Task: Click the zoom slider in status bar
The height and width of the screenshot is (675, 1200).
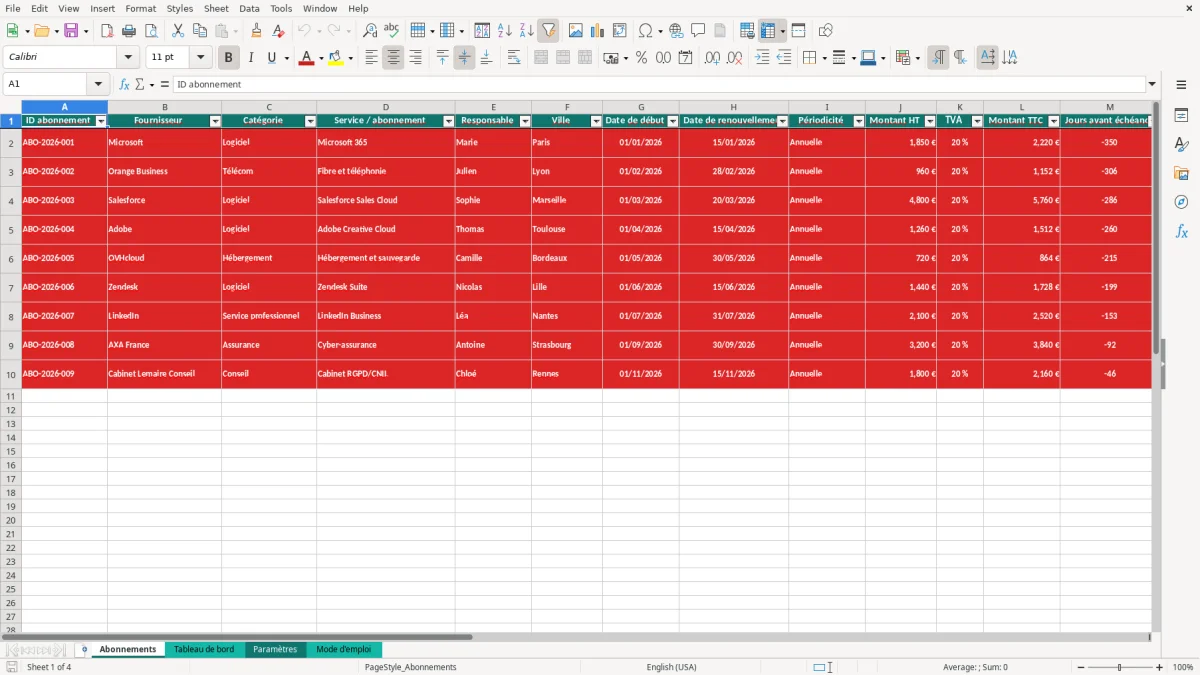Action: tap(1119, 667)
